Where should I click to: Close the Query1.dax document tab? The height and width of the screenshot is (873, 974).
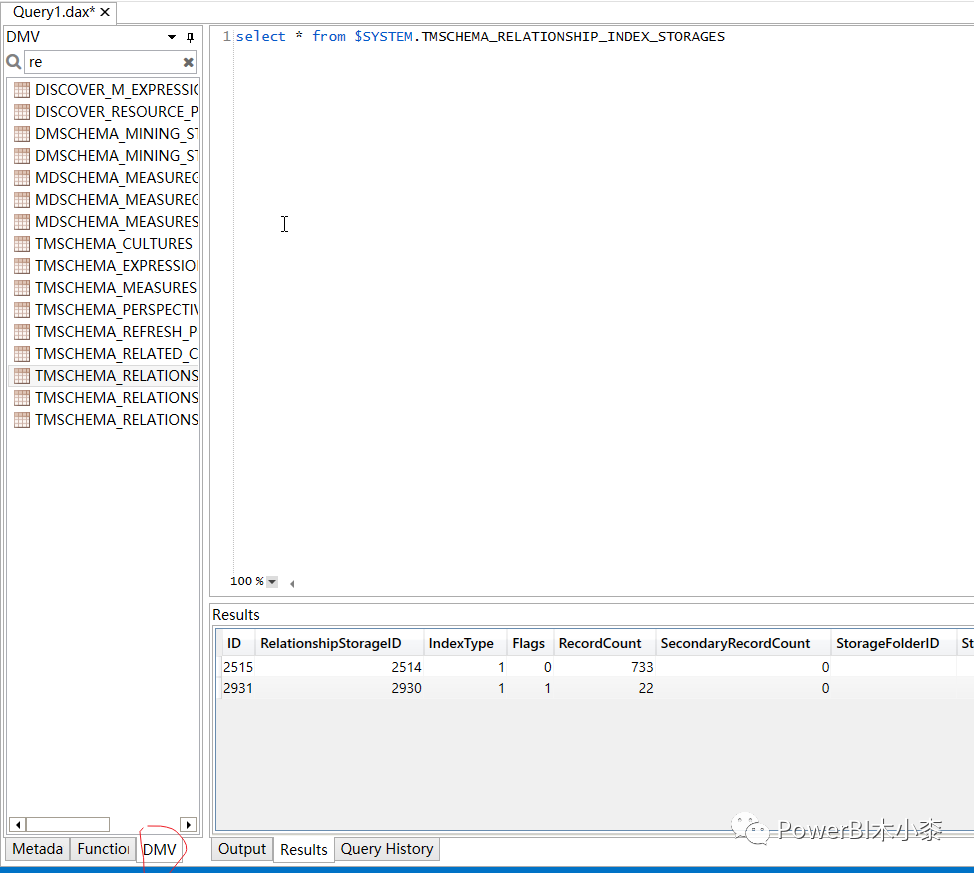pos(104,13)
